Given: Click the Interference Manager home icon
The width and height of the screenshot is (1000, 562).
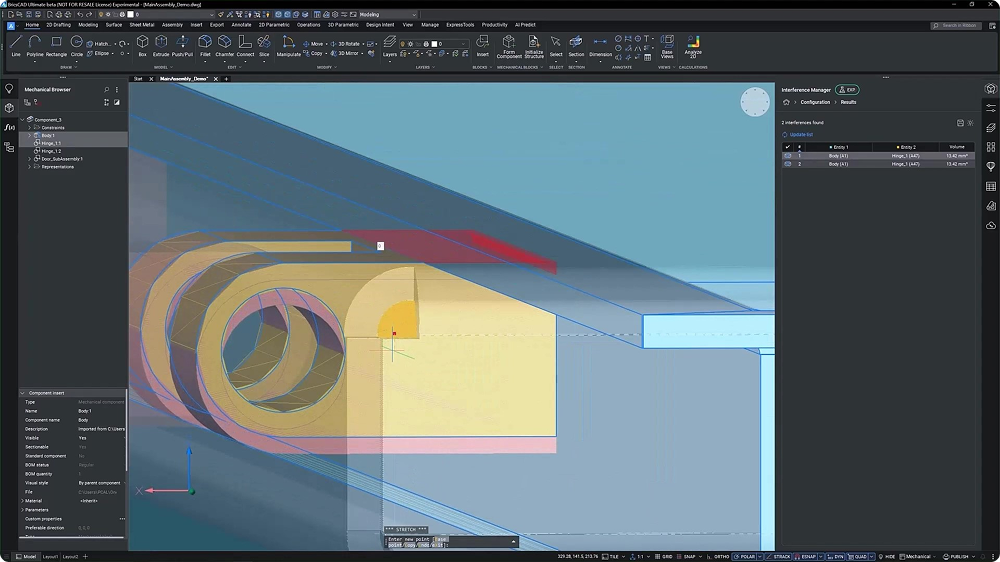Looking at the screenshot, I should 786,102.
